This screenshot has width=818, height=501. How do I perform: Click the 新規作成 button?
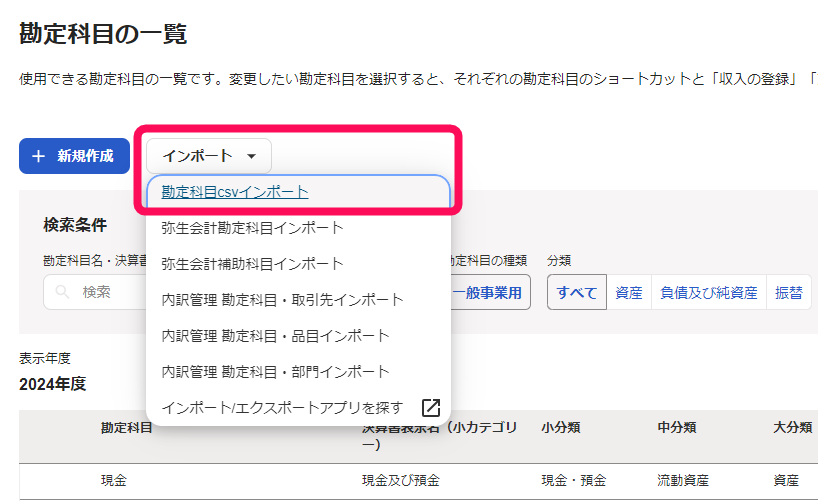tap(74, 156)
